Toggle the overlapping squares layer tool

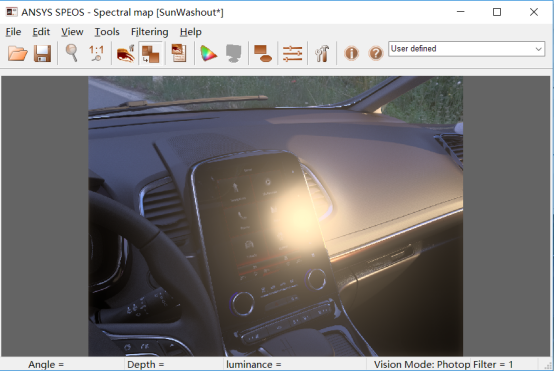coord(151,53)
